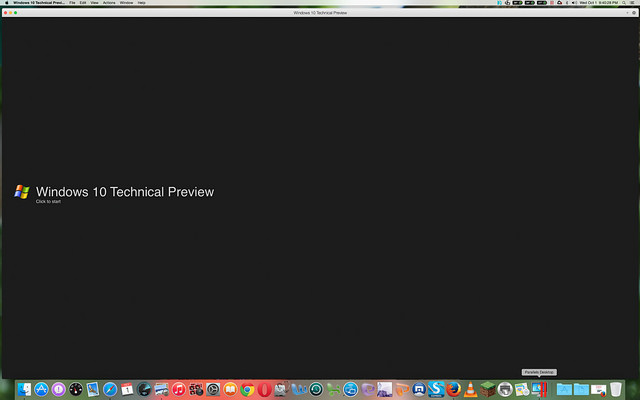
Task: Open the black gauge Dashboard icon
Action: pos(76,389)
